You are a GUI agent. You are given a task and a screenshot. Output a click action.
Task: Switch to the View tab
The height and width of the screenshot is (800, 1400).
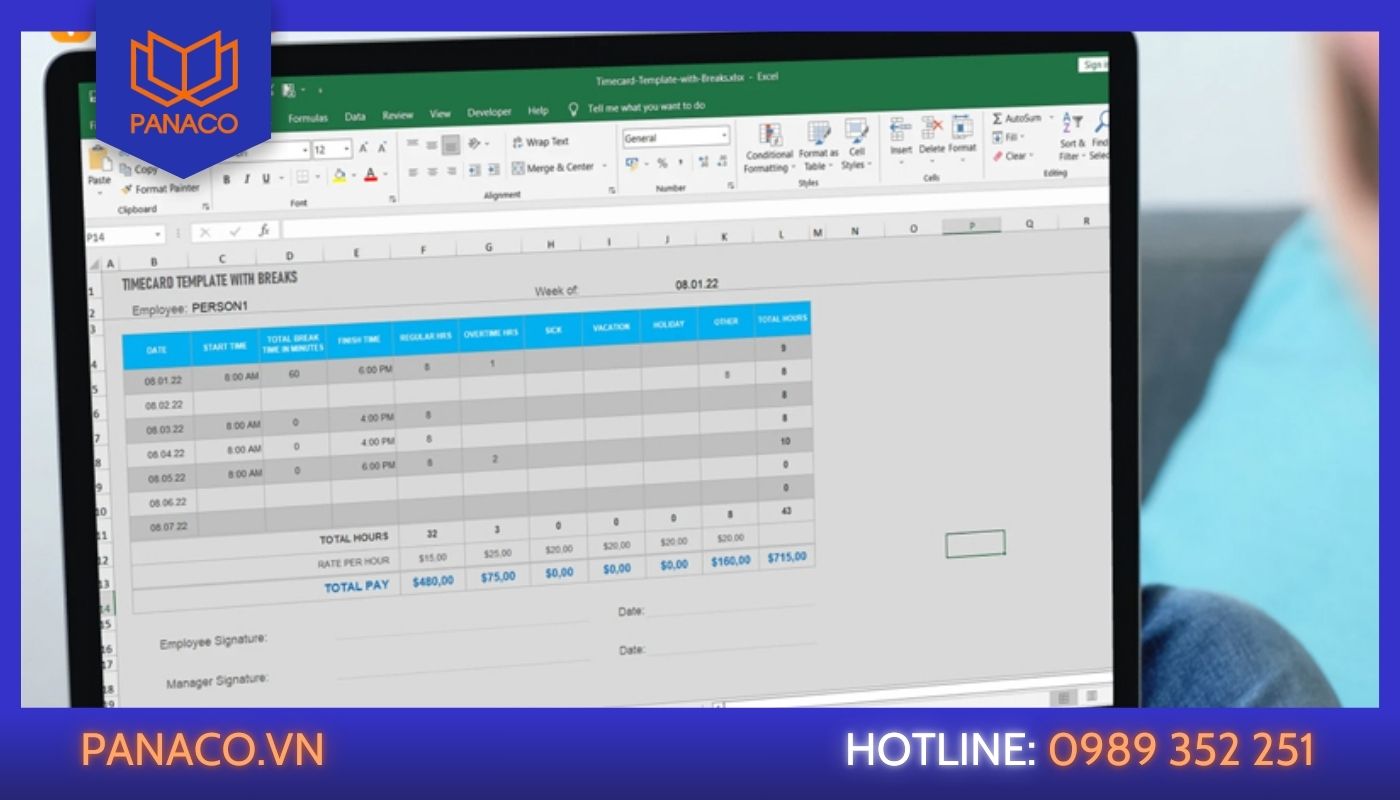[x=440, y=114]
